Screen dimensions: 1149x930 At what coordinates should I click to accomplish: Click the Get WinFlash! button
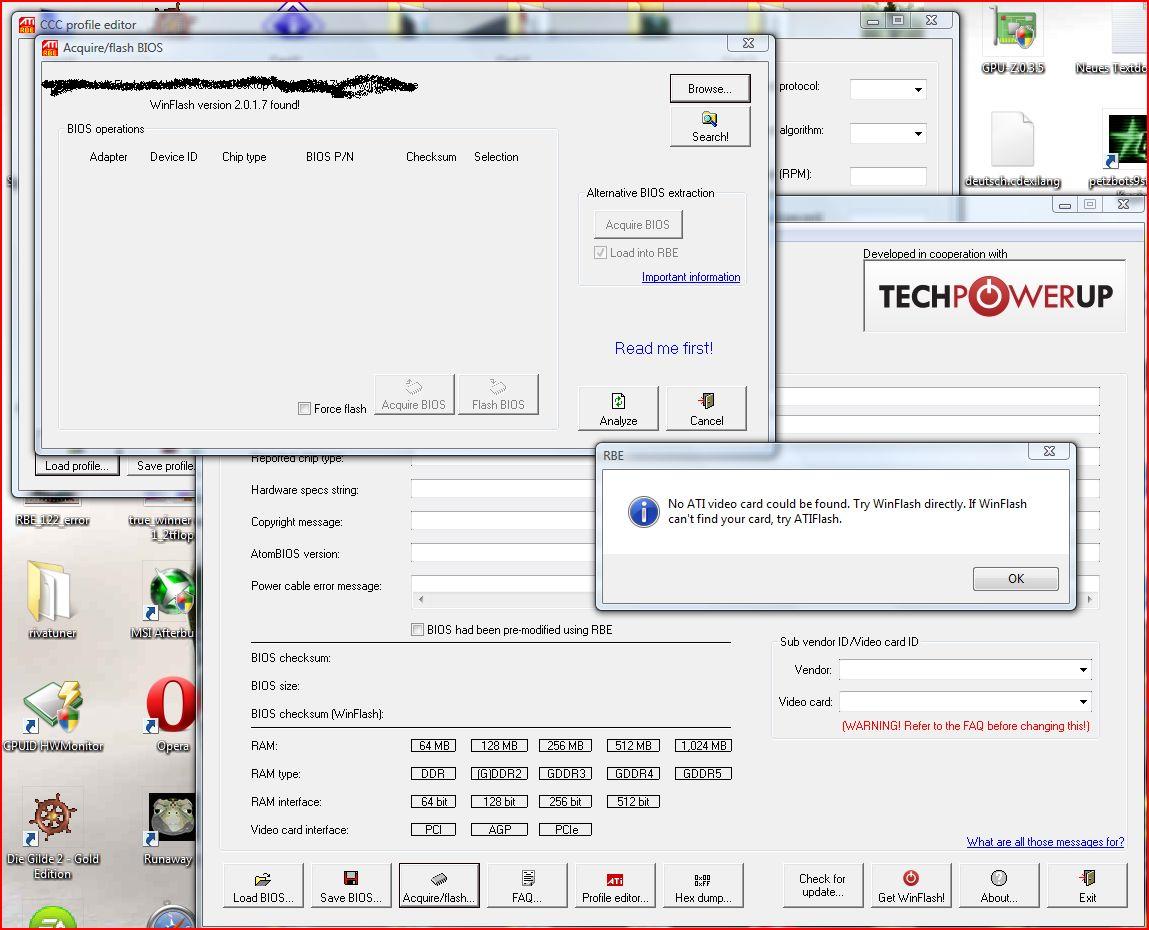pyautogui.click(x=911, y=886)
